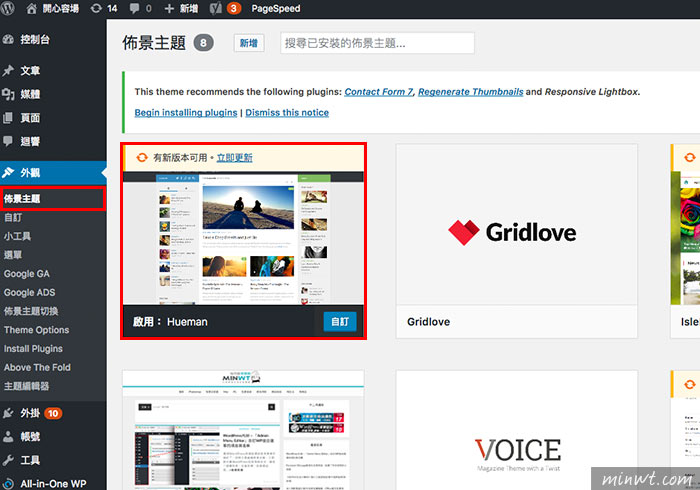This screenshot has width=700, height=490.
Task: Click the 新增 button next to 佈景主題
Action: (x=249, y=43)
